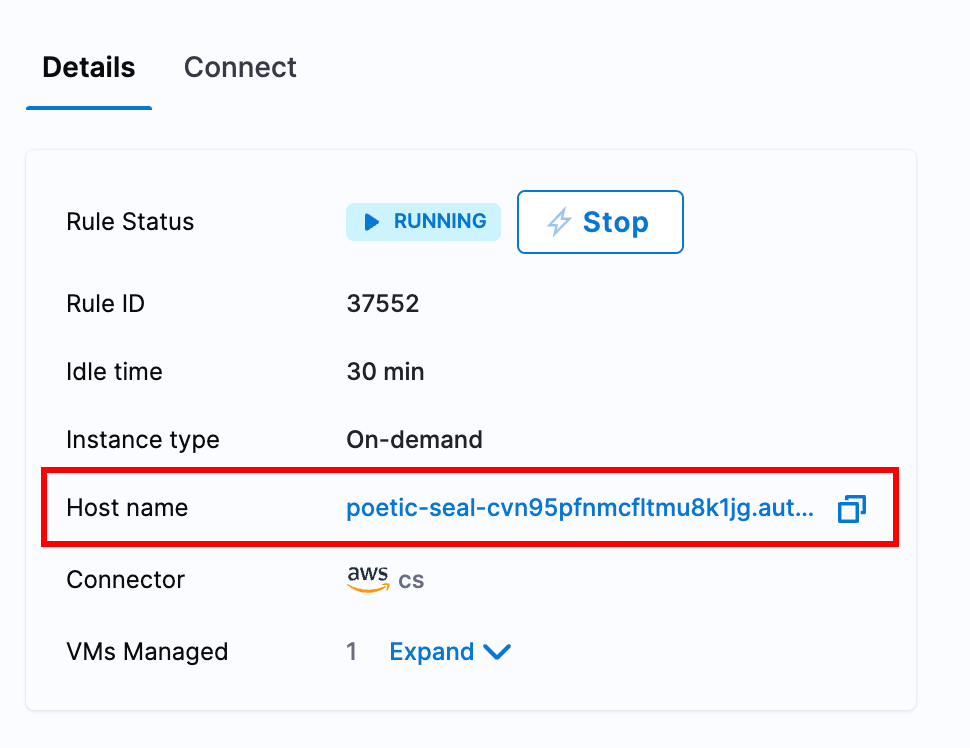
Task: Click the Rule Status label
Action: (130, 222)
